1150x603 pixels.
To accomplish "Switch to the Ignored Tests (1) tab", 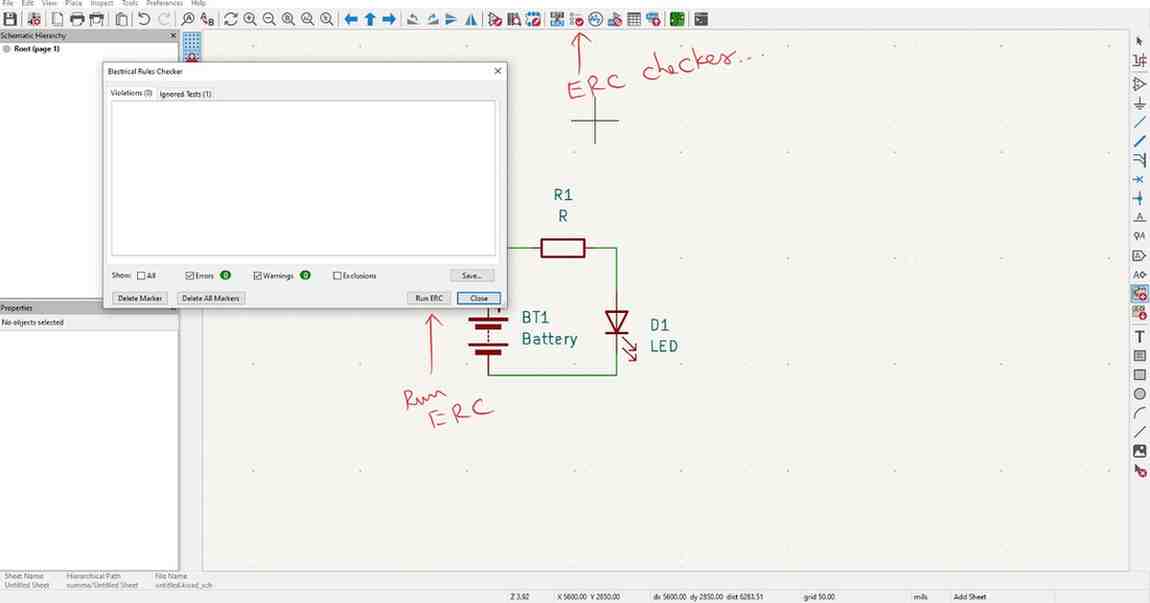I will click(186, 94).
